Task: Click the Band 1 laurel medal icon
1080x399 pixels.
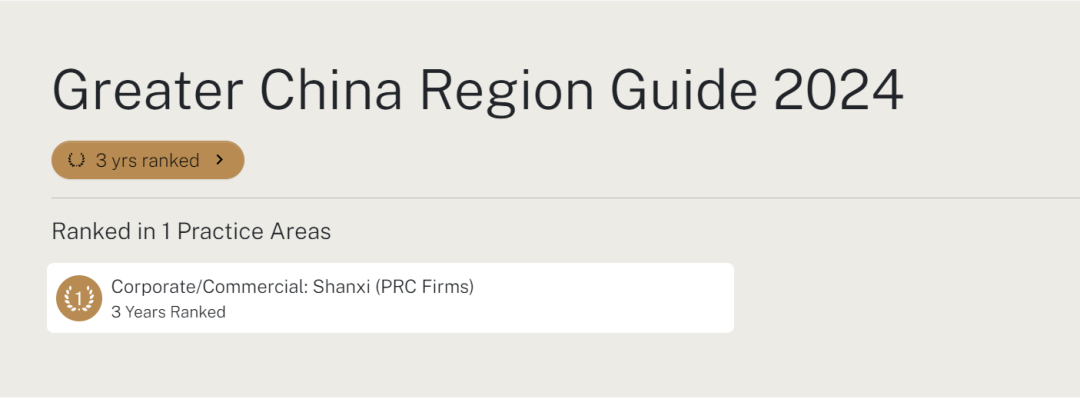Action: pyautogui.click(x=79, y=298)
